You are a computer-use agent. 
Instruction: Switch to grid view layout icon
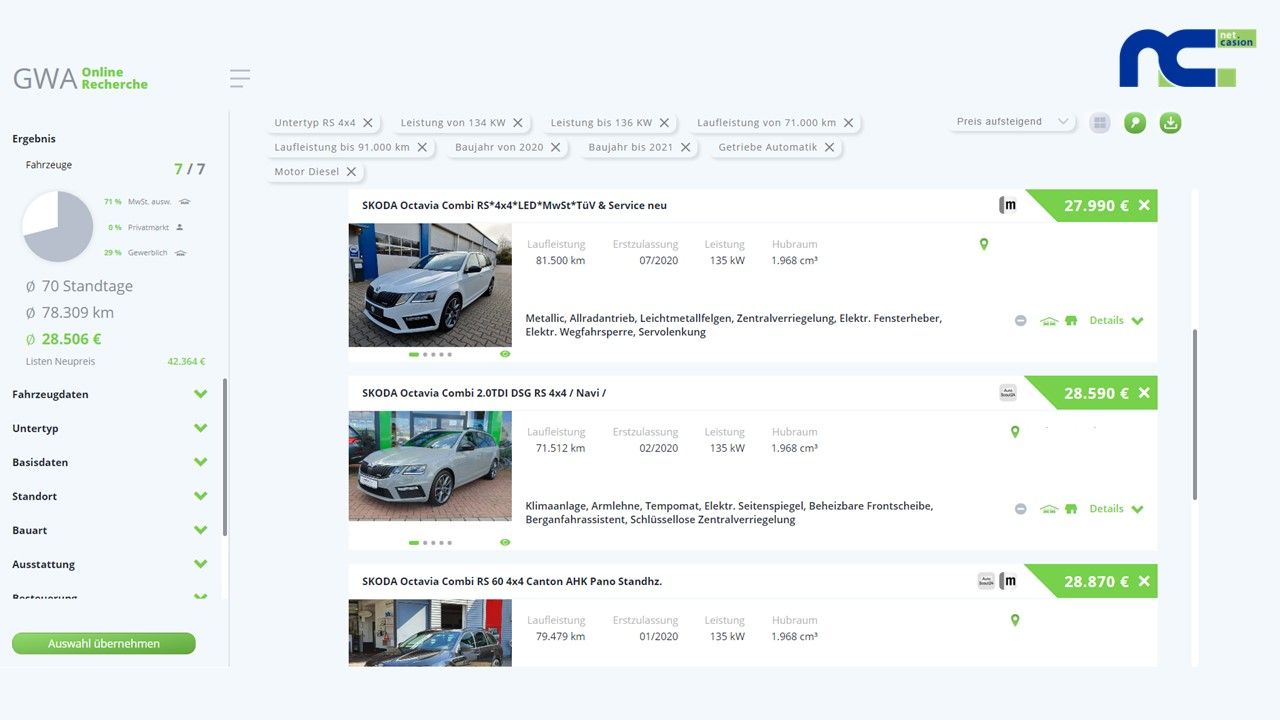[1100, 123]
